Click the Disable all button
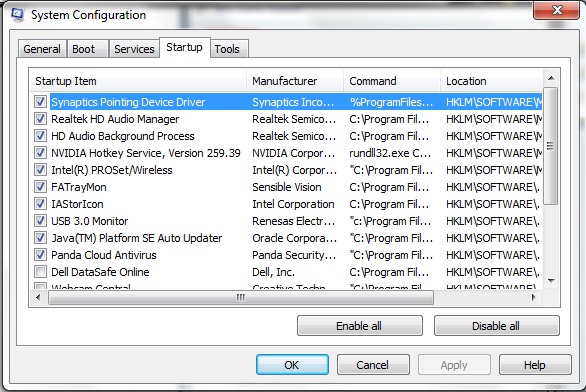Screen dimensions: 586x392 tap(496, 326)
